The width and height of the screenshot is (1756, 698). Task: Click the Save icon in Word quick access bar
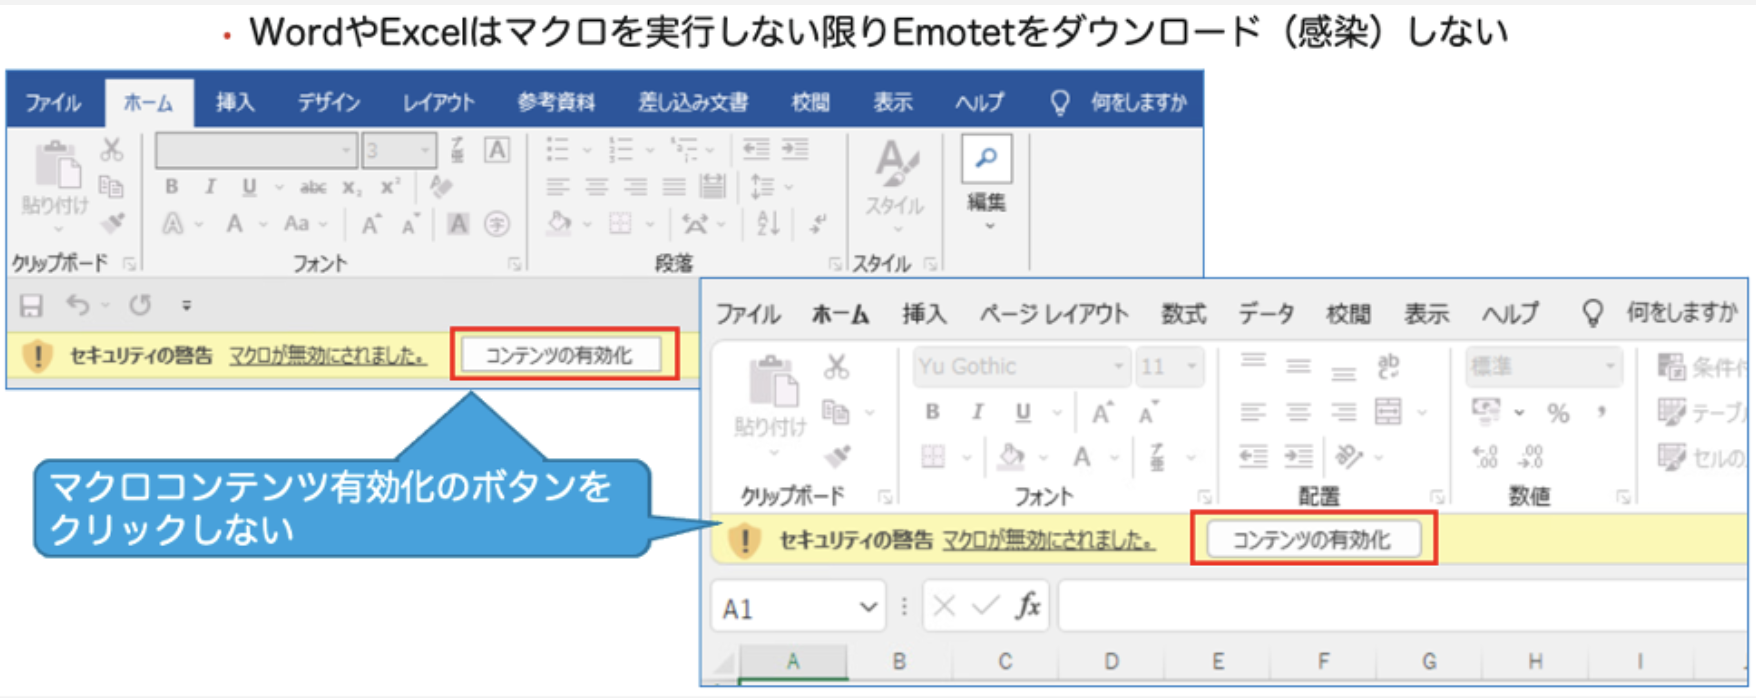click(x=31, y=305)
